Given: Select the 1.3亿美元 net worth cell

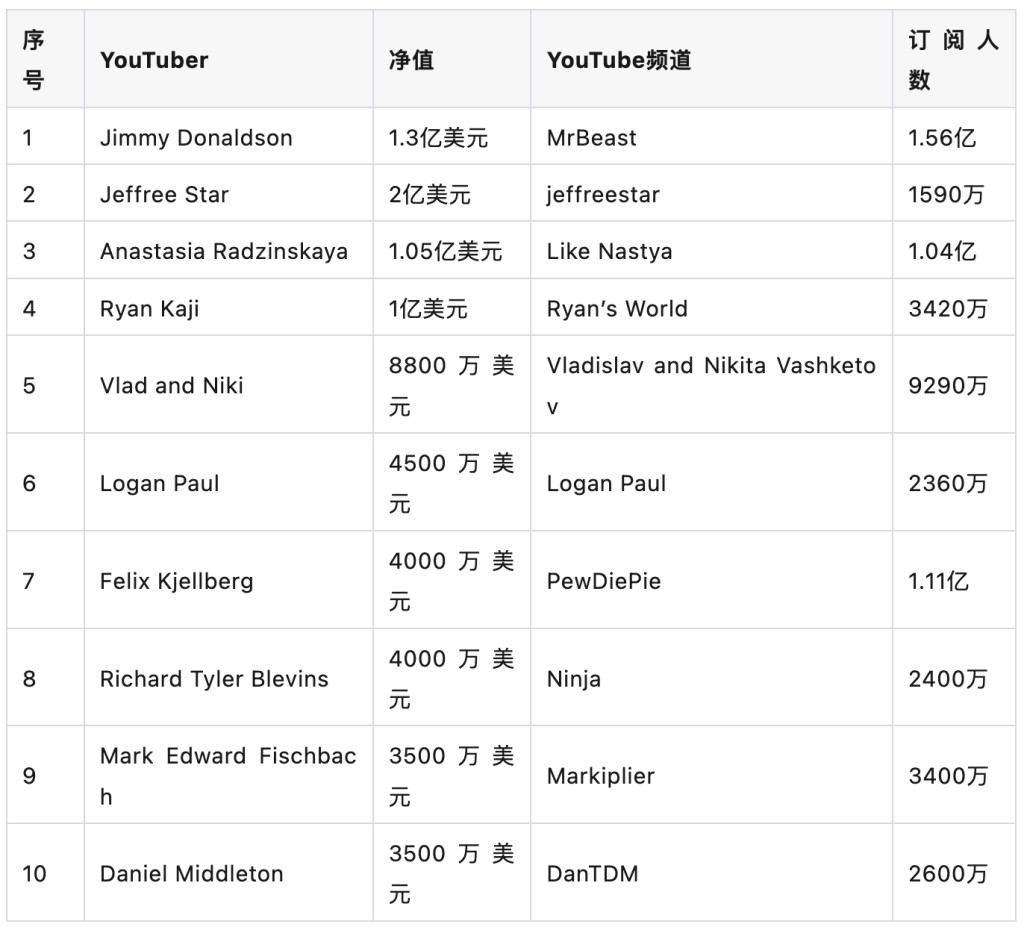Looking at the screenshot, I should pos(451,136).
